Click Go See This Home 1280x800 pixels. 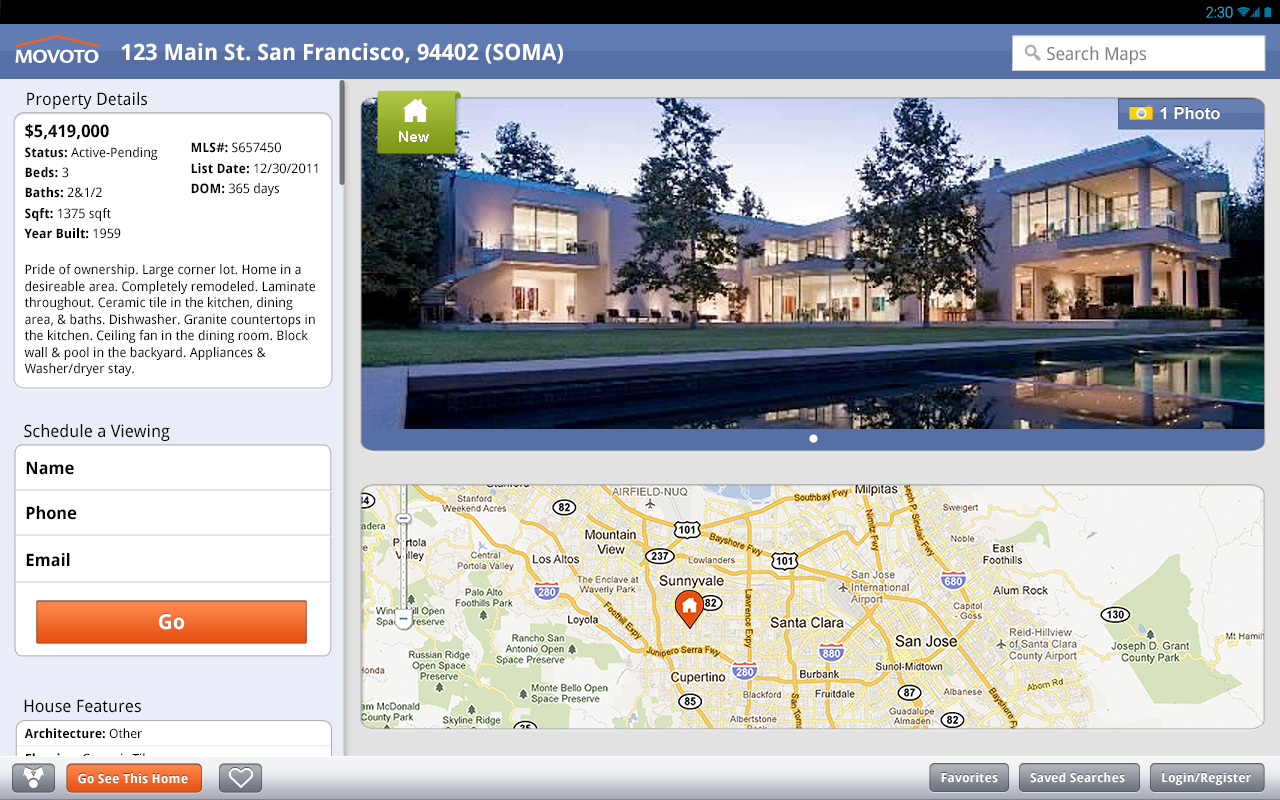coord(134,777)
